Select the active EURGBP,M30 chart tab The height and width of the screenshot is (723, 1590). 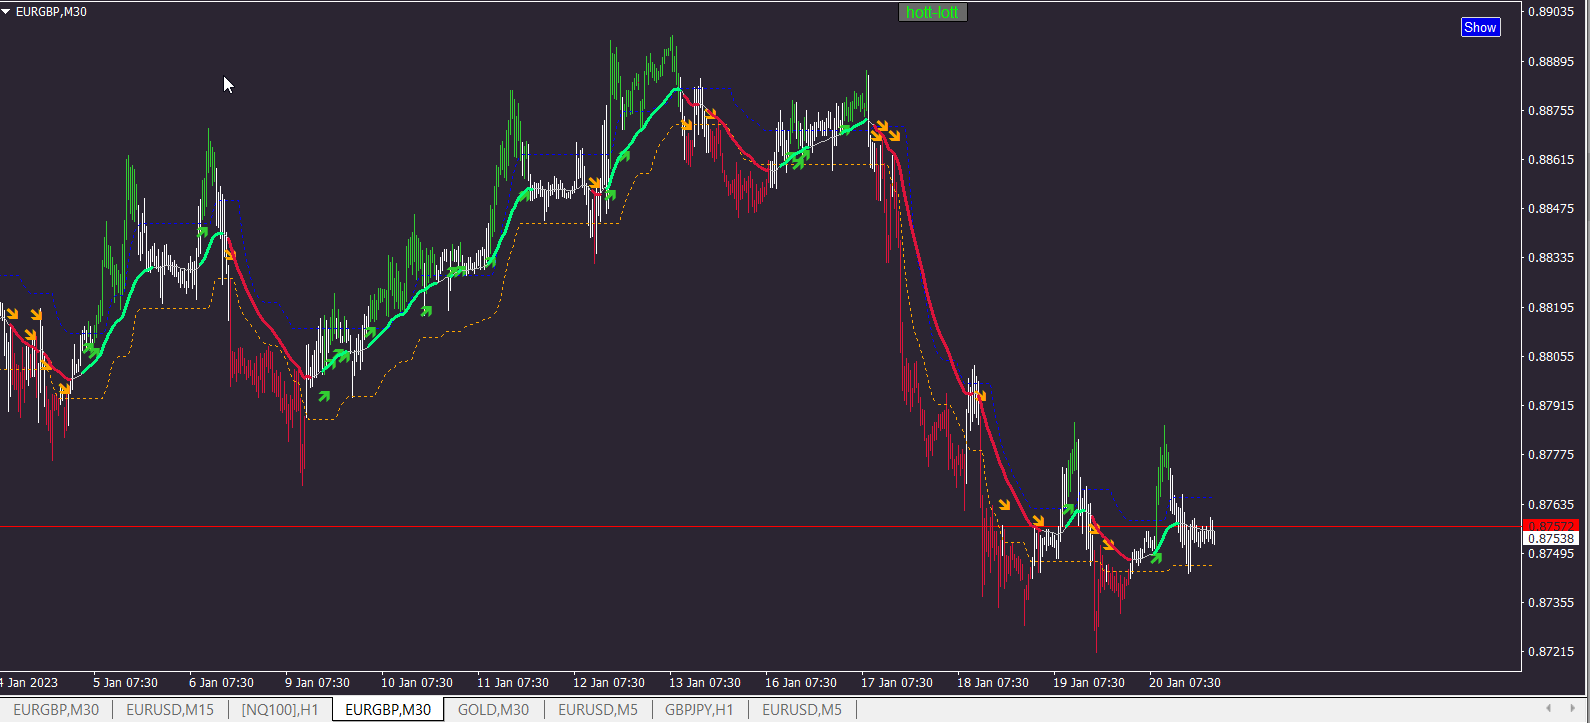pos(388,710)
